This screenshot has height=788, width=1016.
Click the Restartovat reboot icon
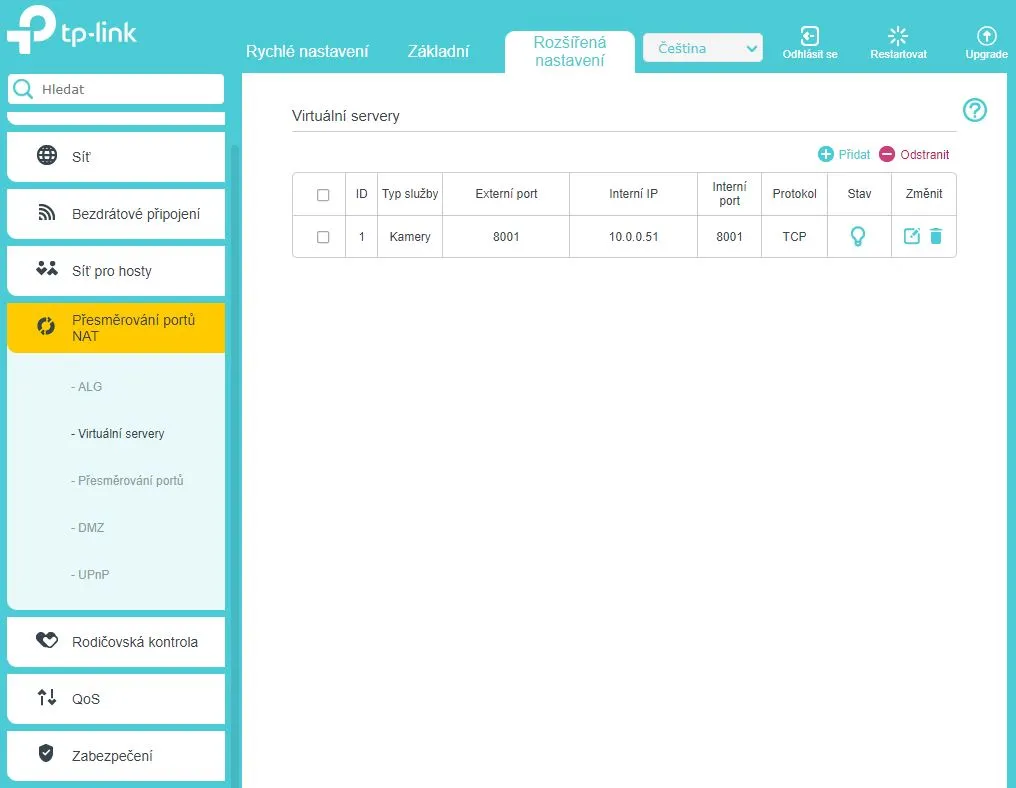coord(898,37)
